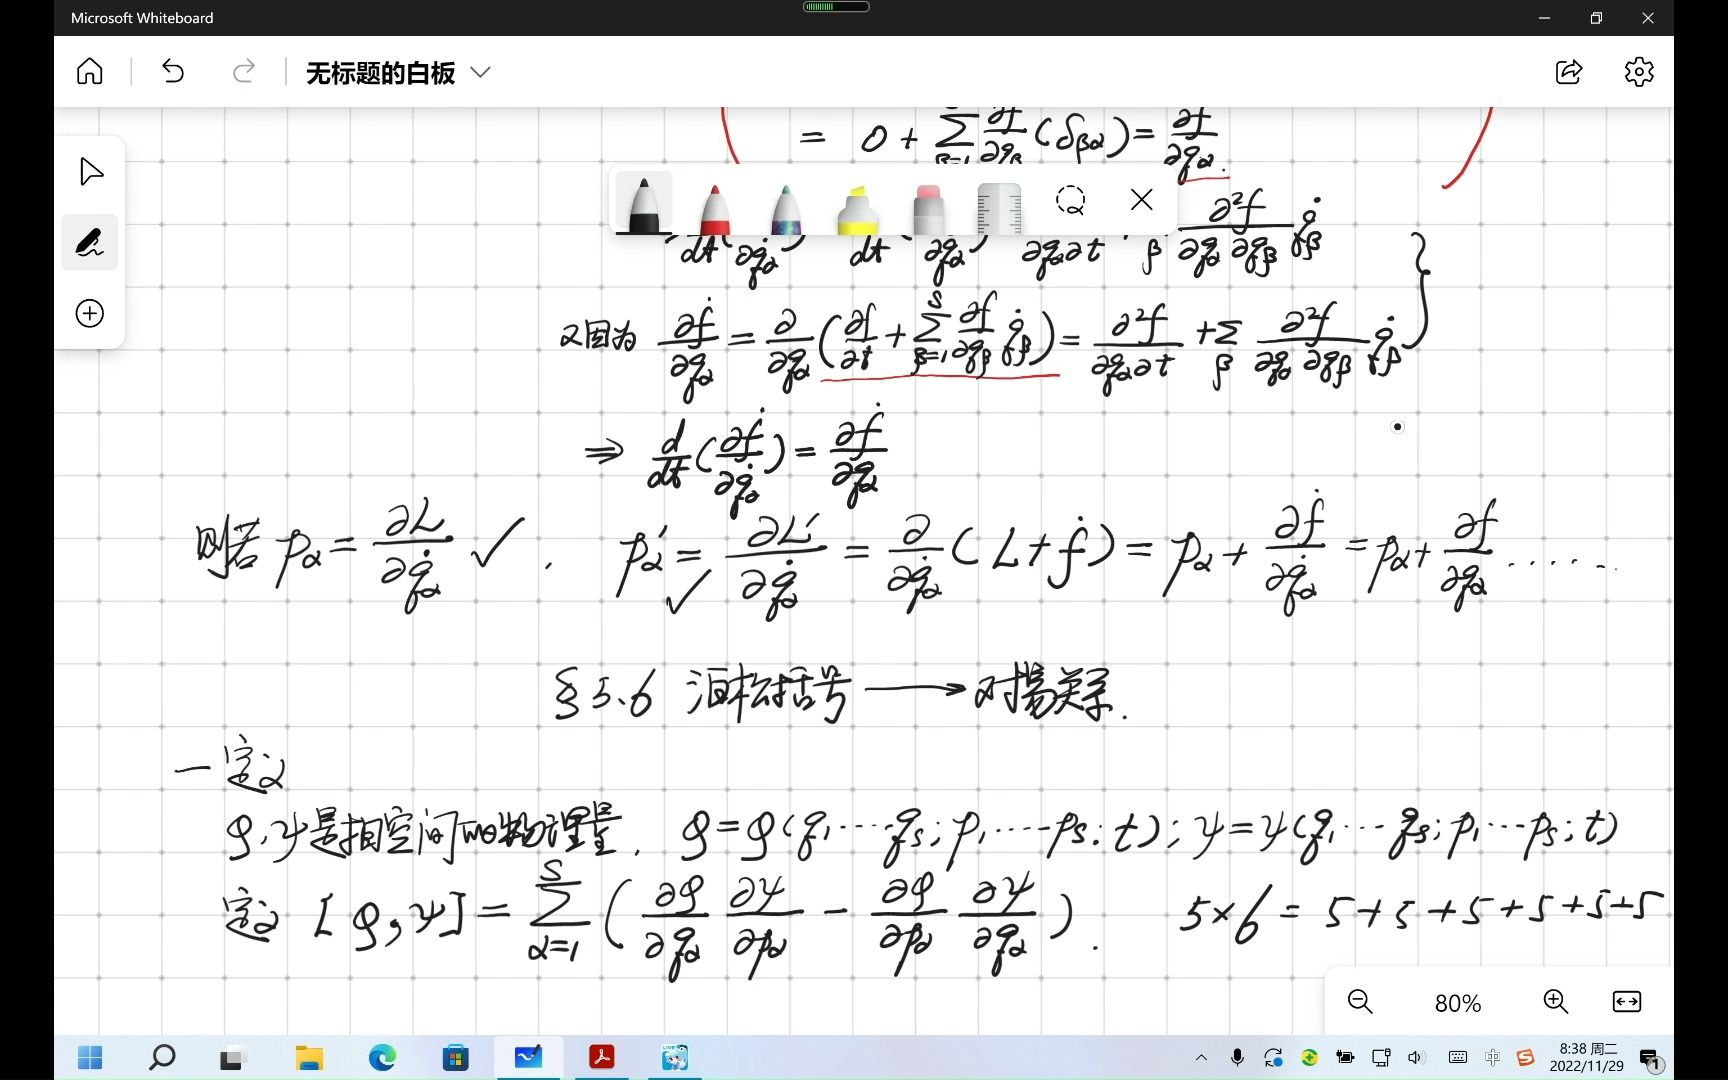Open File Explorer from the taskbar
Image resolution: width=1728 pixels, height=1080 pixels.
309,1057
